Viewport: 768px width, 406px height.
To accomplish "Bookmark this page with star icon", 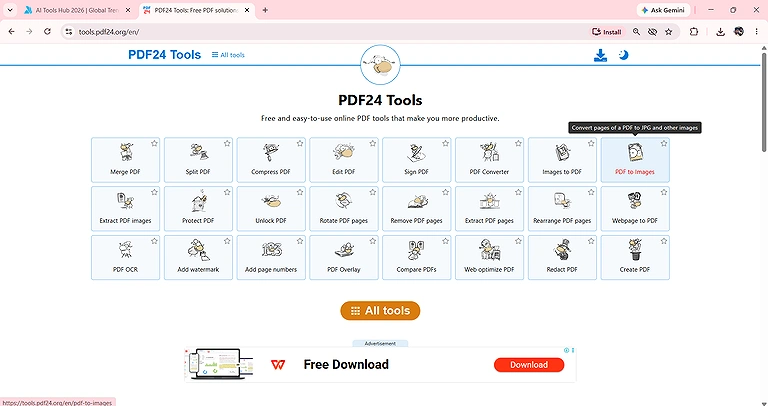I will [x=669, y=32].
